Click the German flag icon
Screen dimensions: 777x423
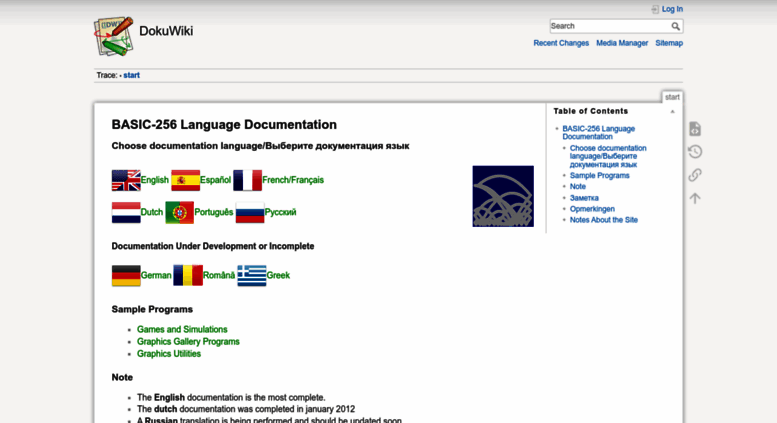(x=126, y=275)
